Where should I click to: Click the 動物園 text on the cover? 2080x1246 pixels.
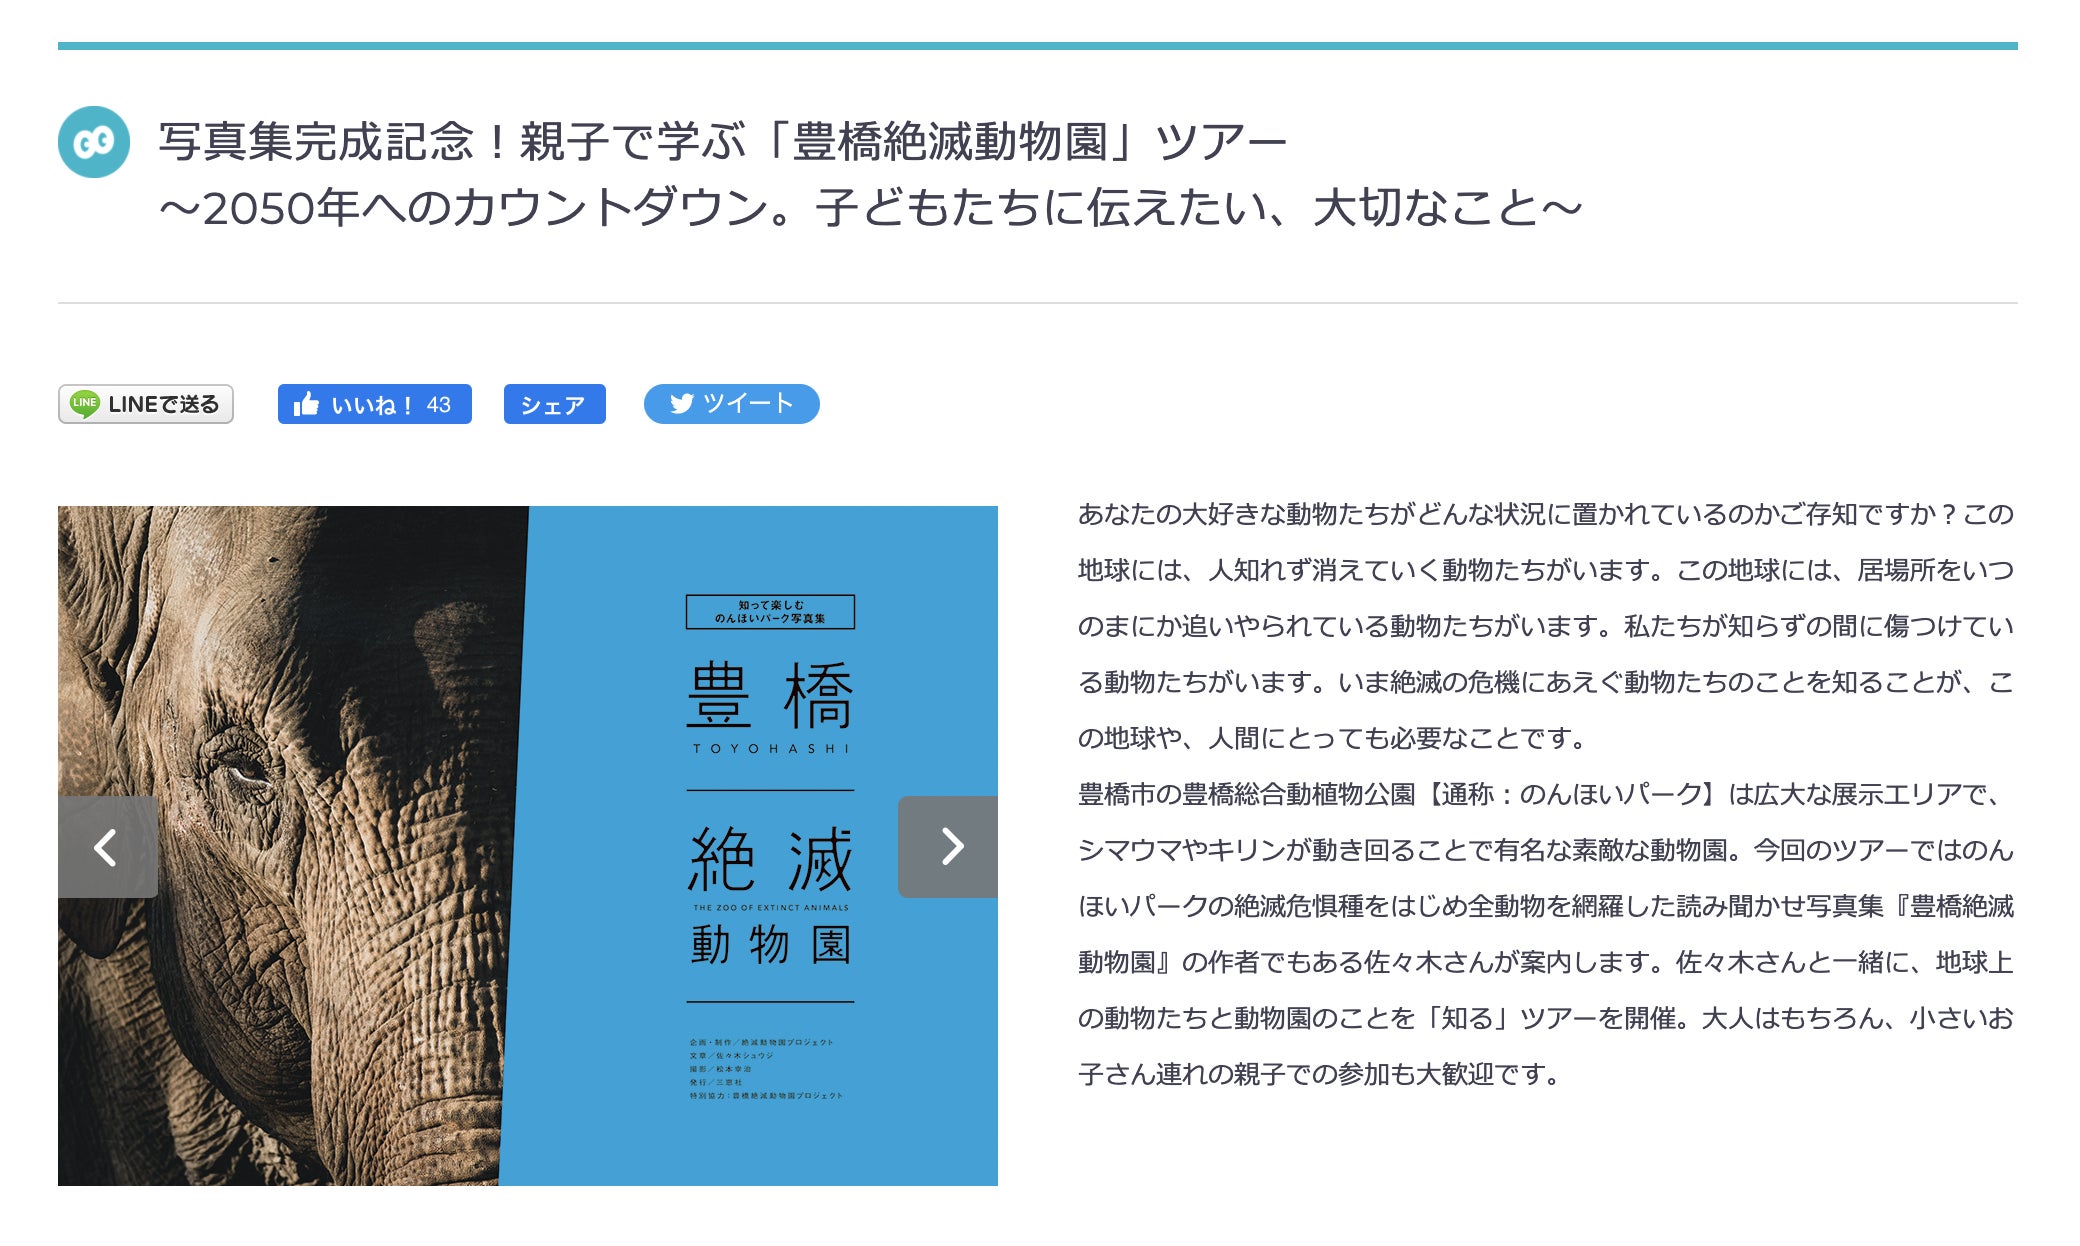pyautogui.click(x=770, y=945)
